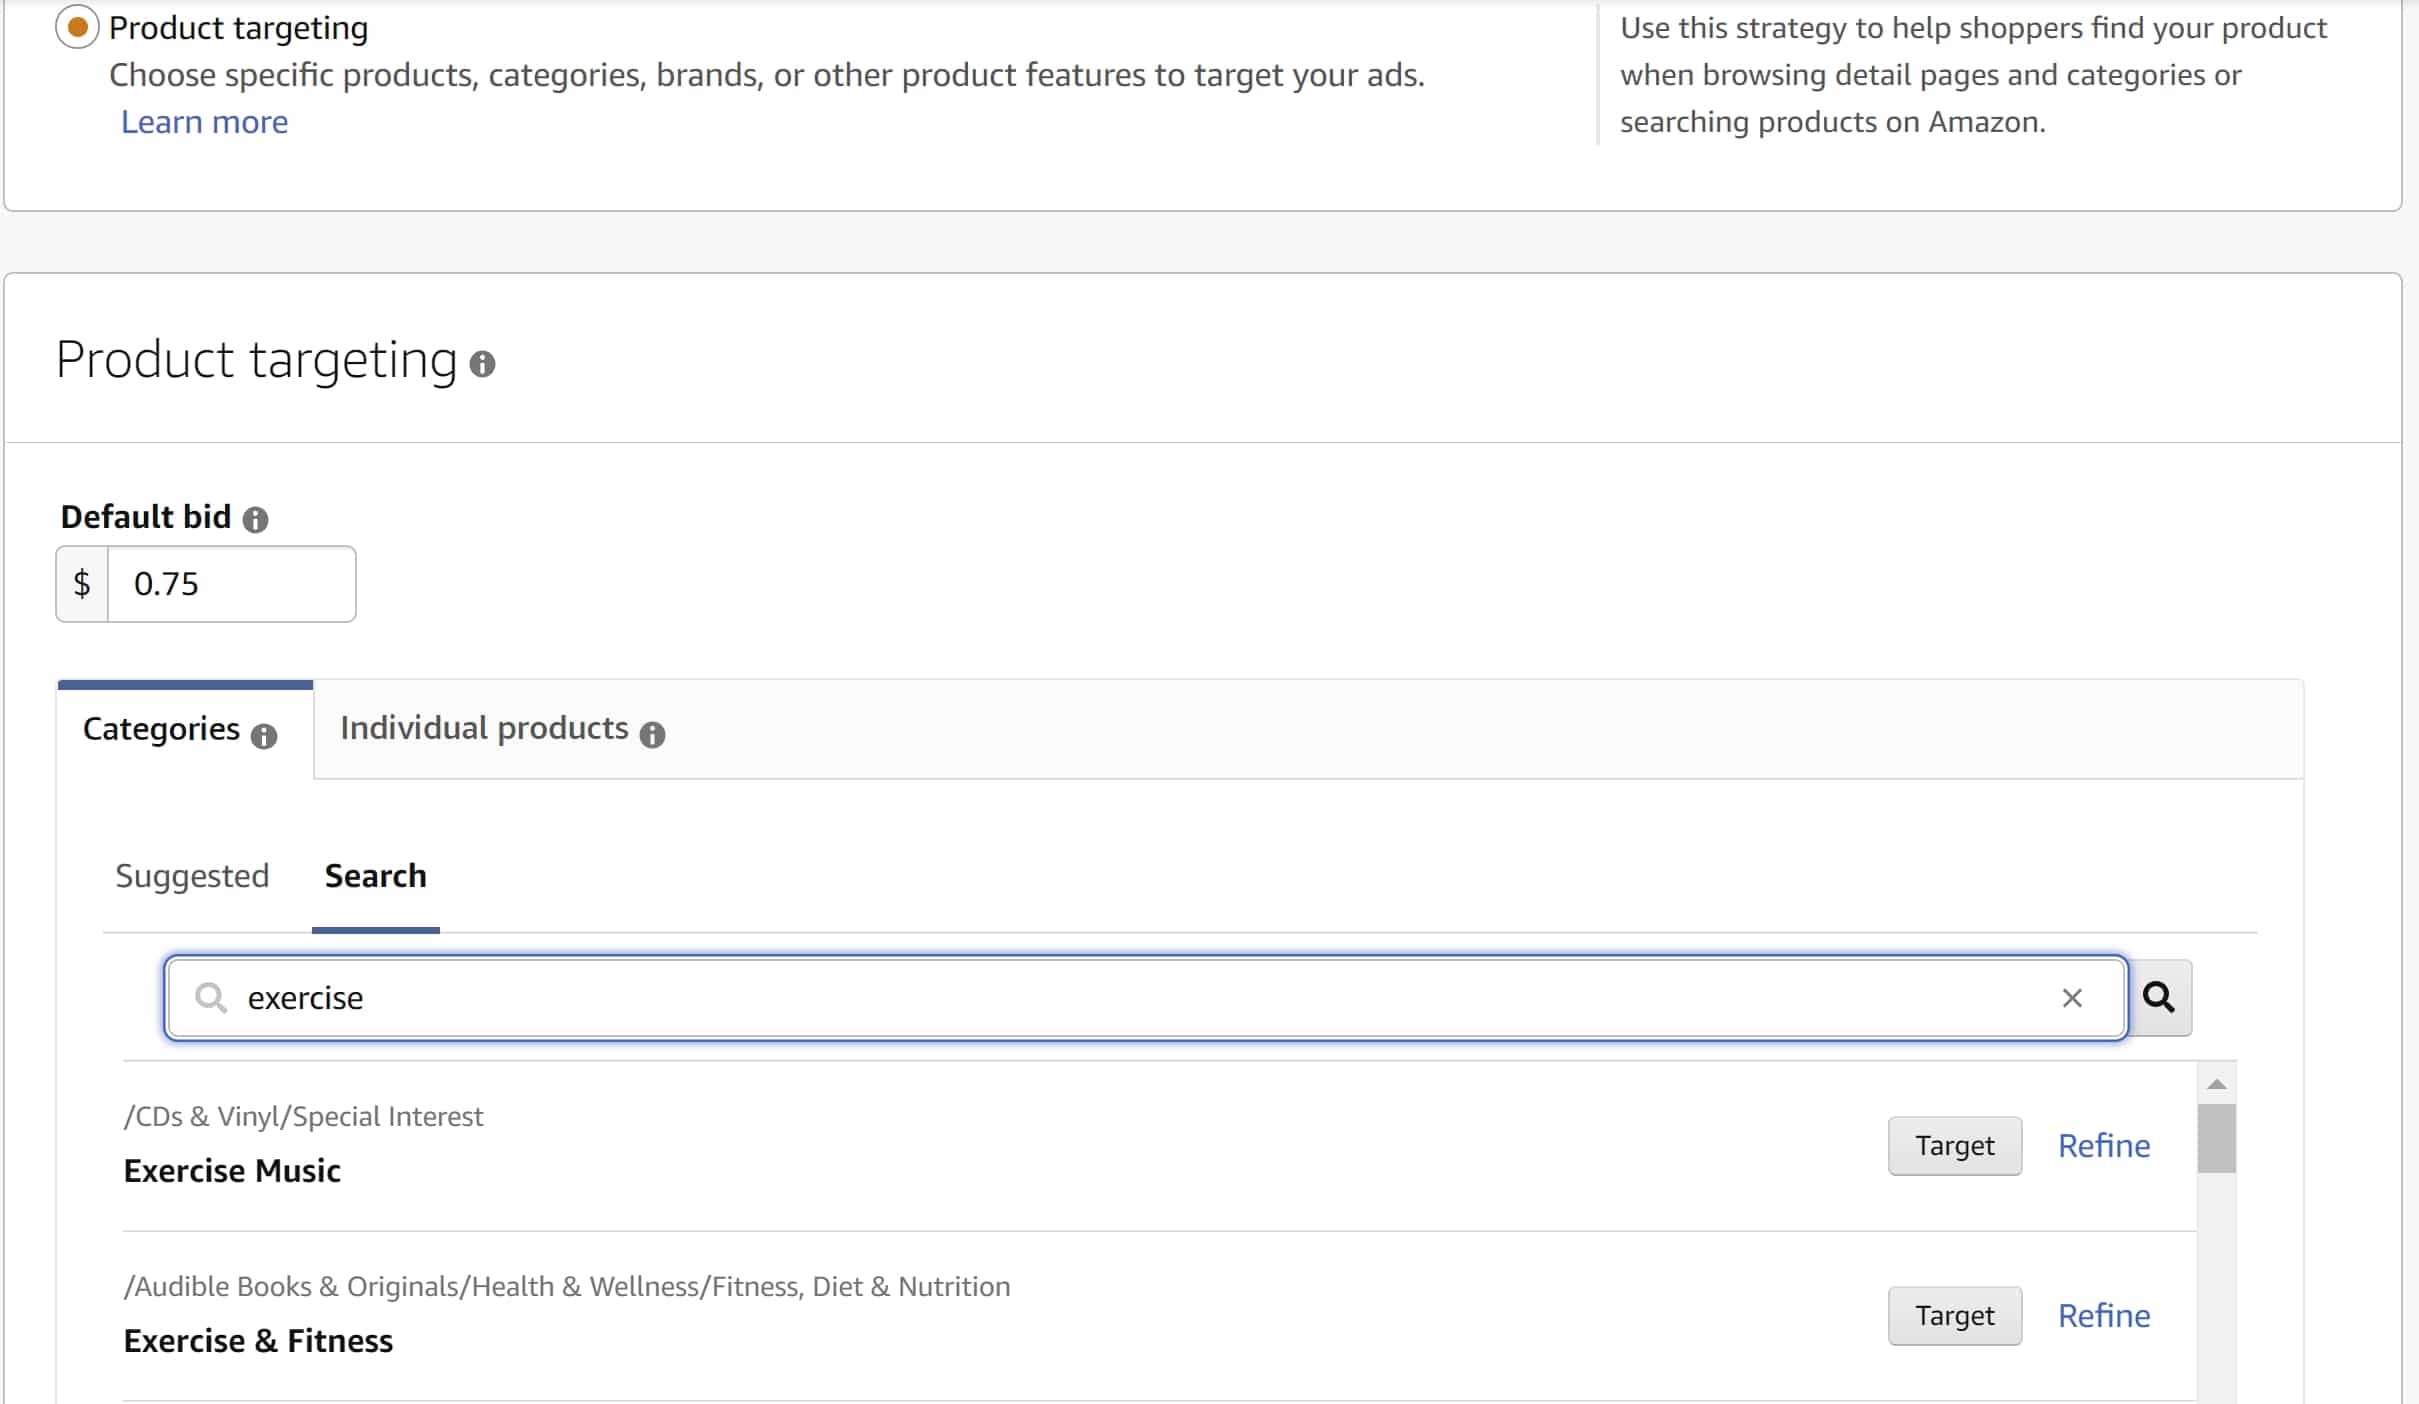Target the Exercise Music category

1954,1146
